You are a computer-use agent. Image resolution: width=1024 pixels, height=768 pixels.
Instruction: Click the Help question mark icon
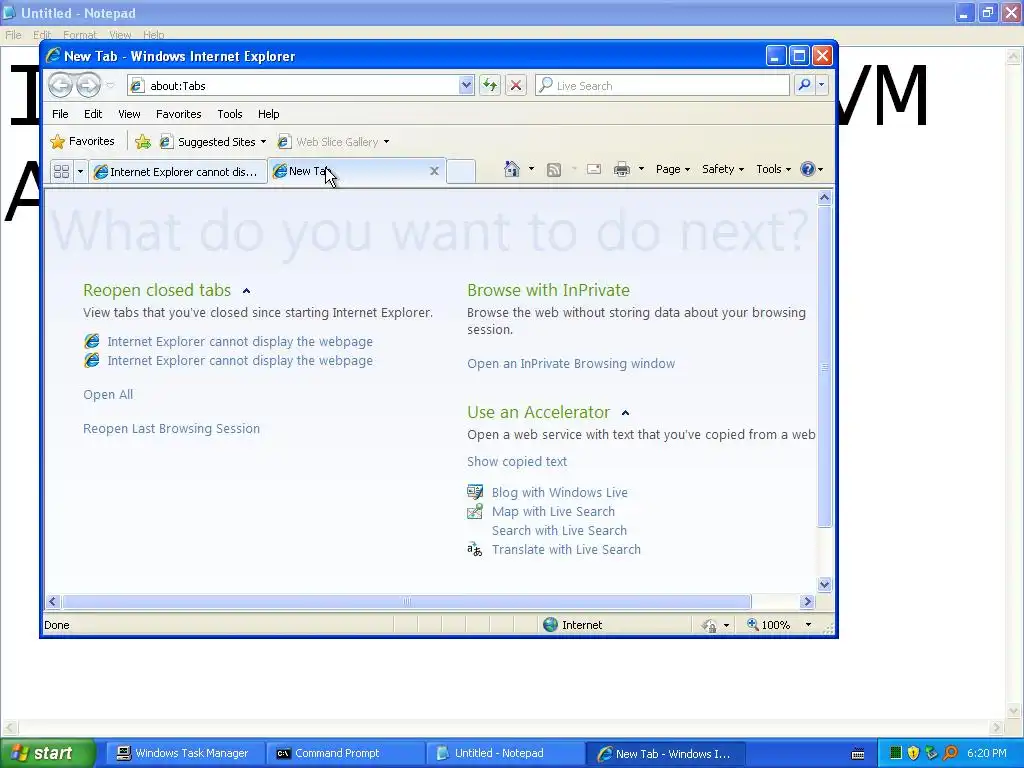(808, 169)
